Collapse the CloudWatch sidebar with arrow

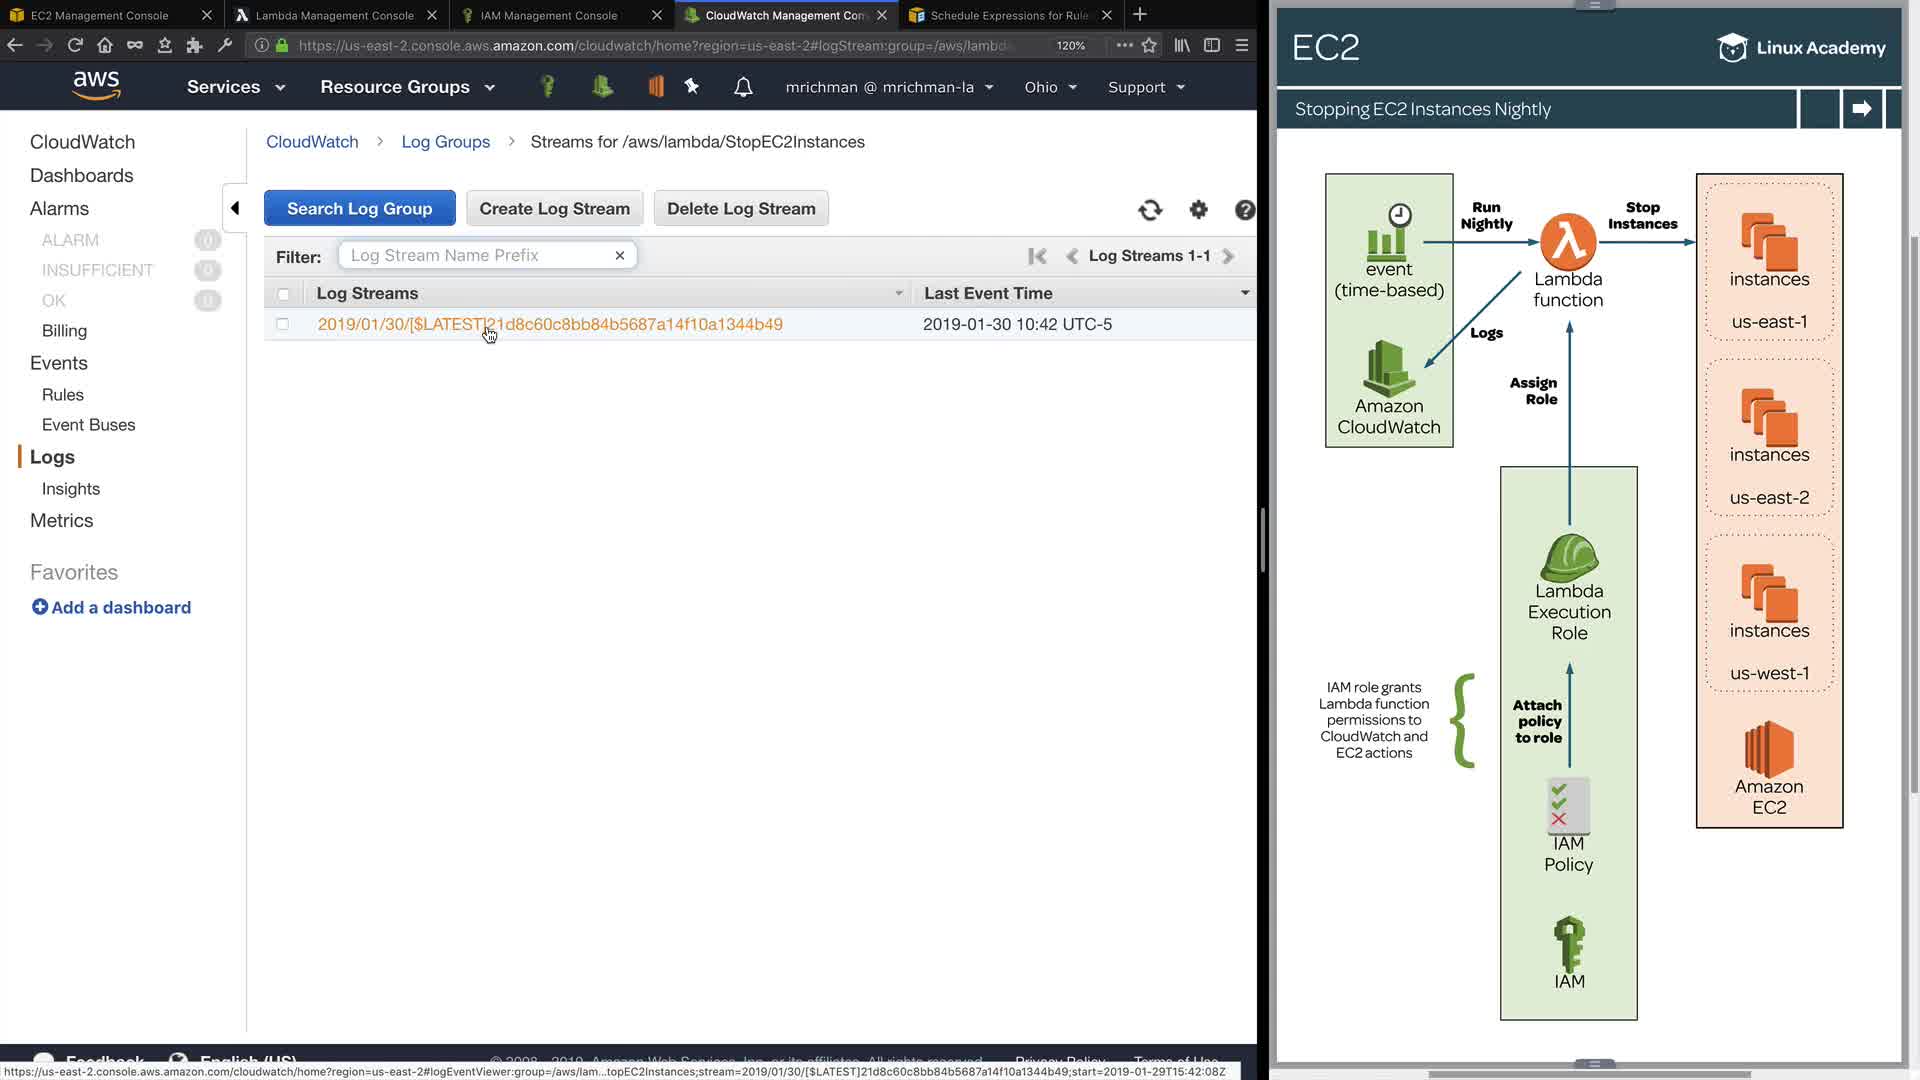[x=235, y=208]
